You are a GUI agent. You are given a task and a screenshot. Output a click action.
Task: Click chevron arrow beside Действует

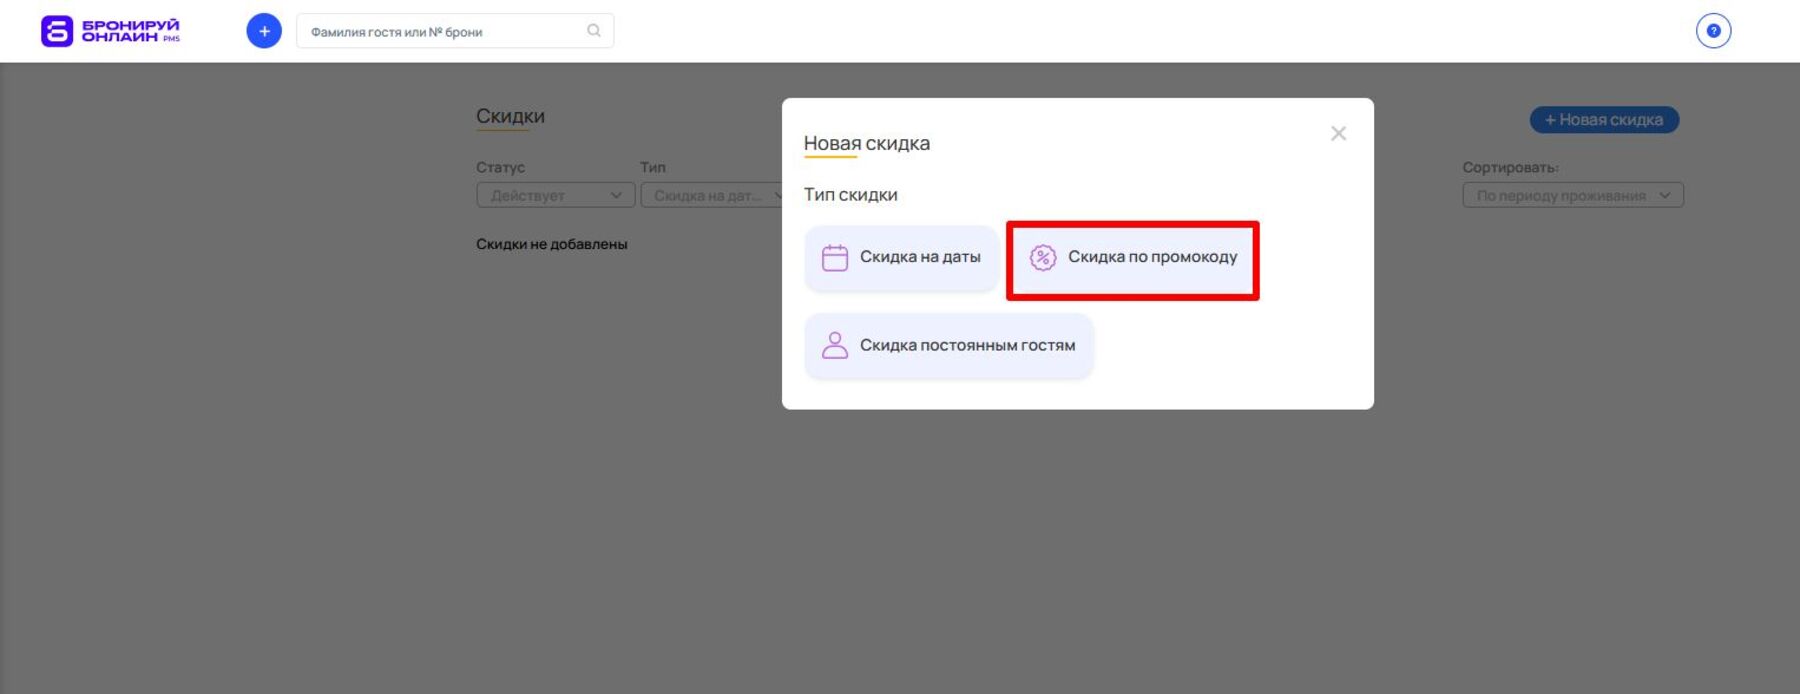point(616,195)
